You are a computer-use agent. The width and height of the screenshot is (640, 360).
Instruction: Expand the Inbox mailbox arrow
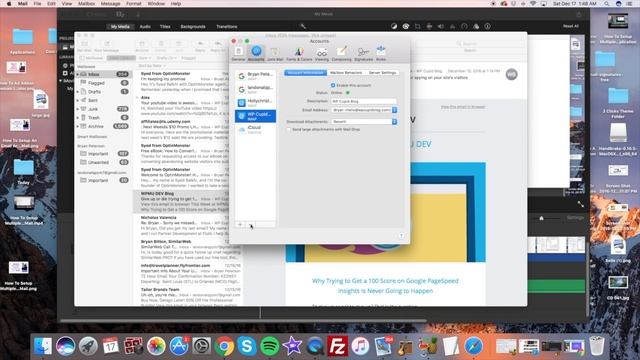tap(78, 74)
